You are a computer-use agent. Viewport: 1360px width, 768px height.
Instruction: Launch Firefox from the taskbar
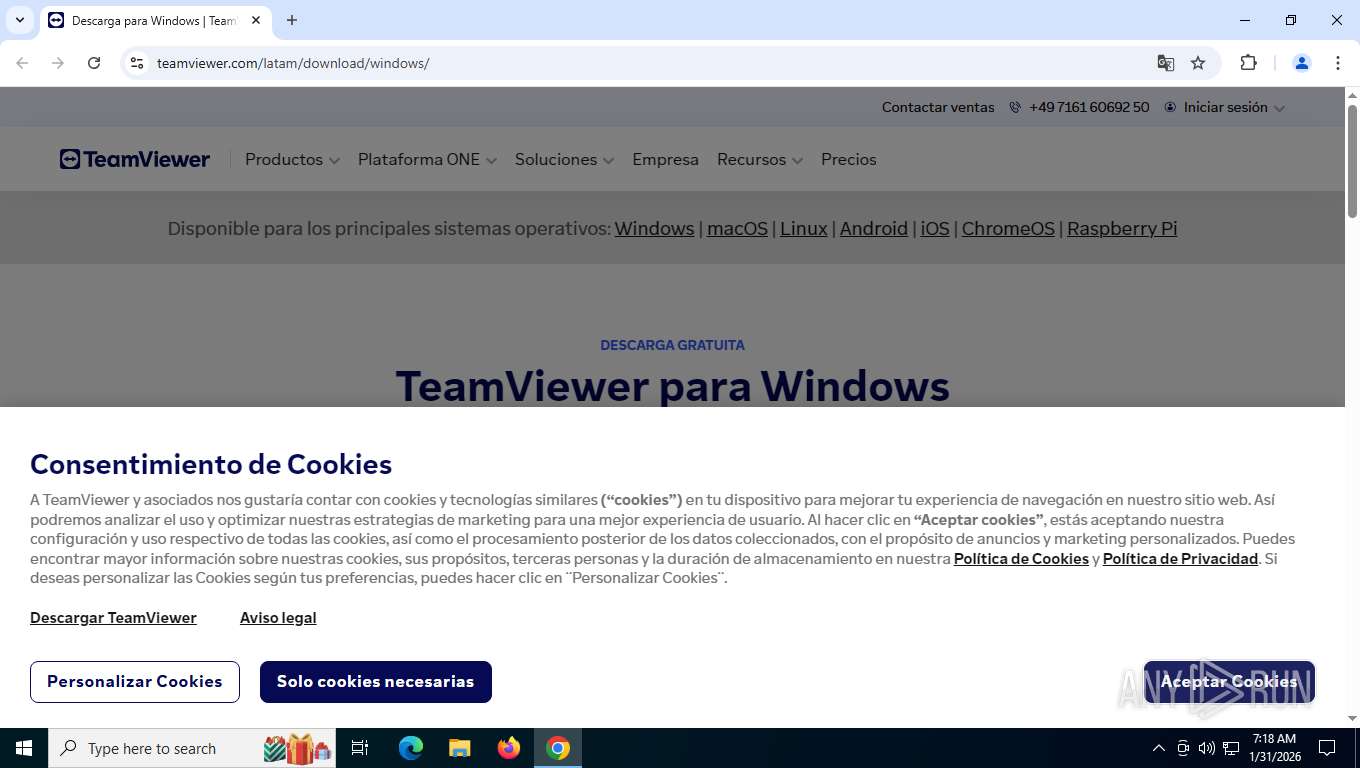pos(509,748)
